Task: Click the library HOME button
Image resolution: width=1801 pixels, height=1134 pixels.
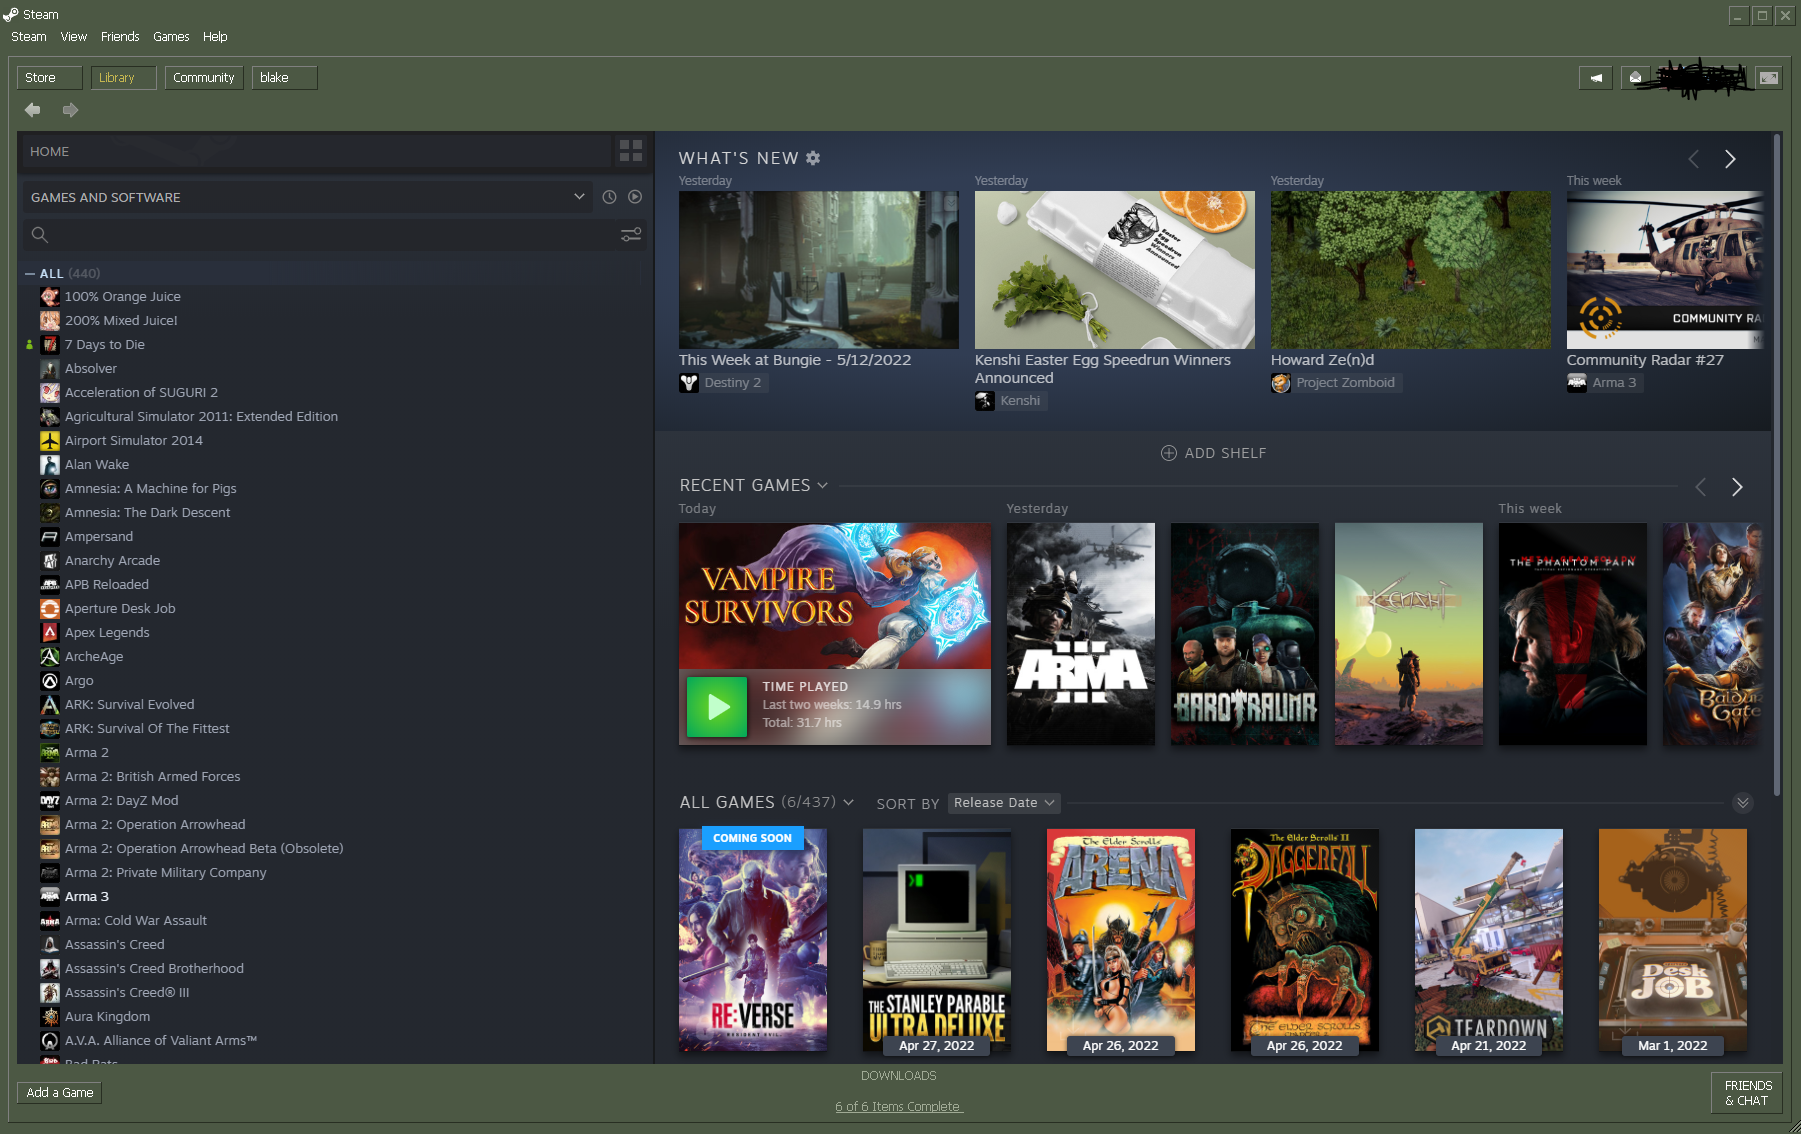Action: pos(316,151)
